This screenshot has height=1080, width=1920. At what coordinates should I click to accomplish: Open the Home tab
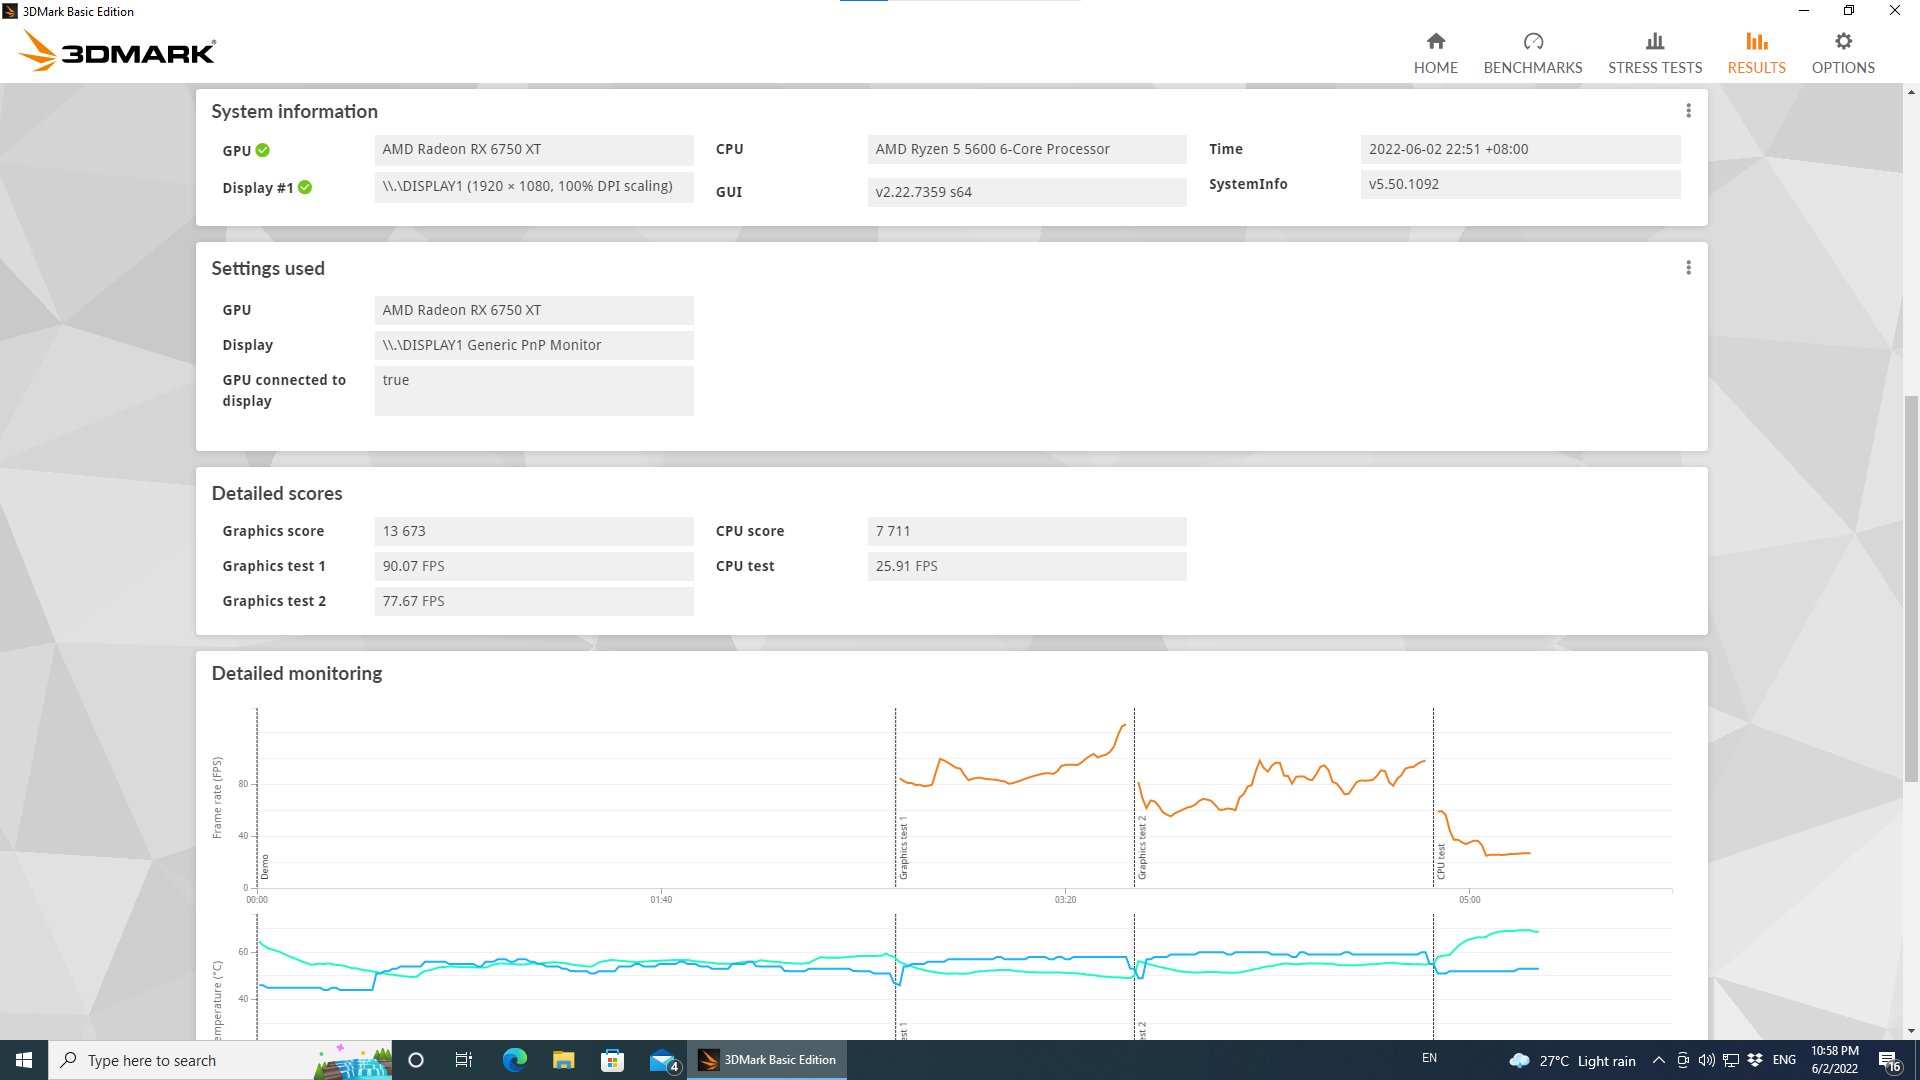[x=1435, y=53]
